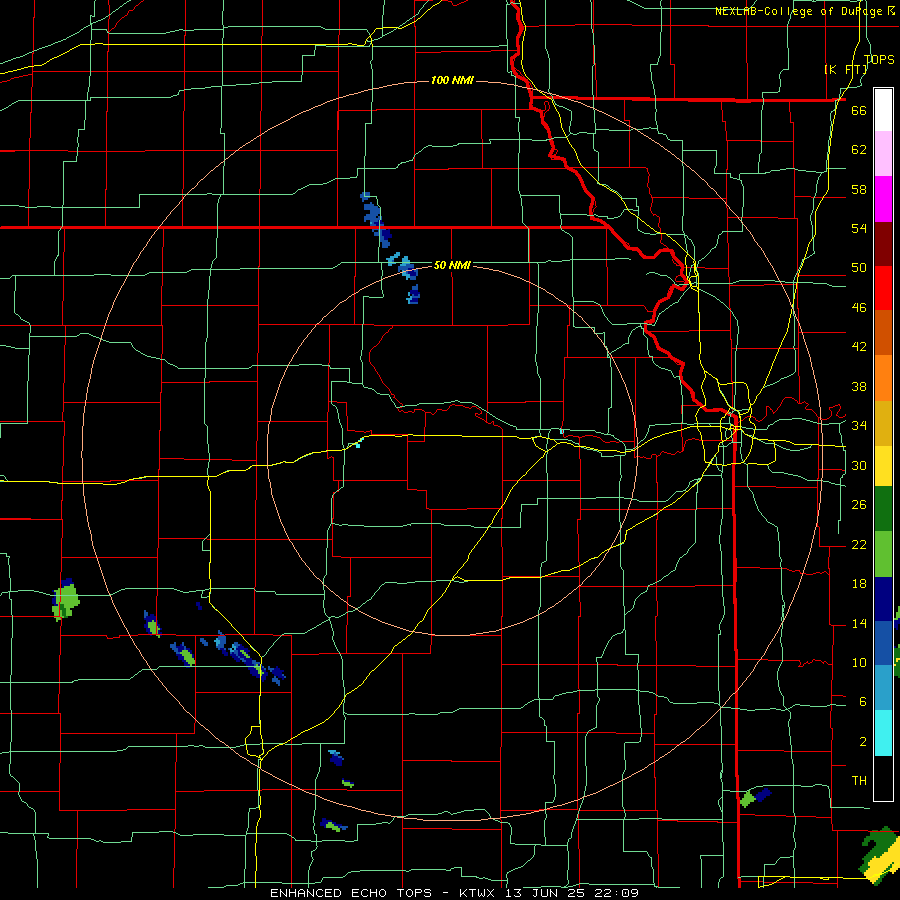
Task: Click the "2" legend value
Action: pos(862,741)
